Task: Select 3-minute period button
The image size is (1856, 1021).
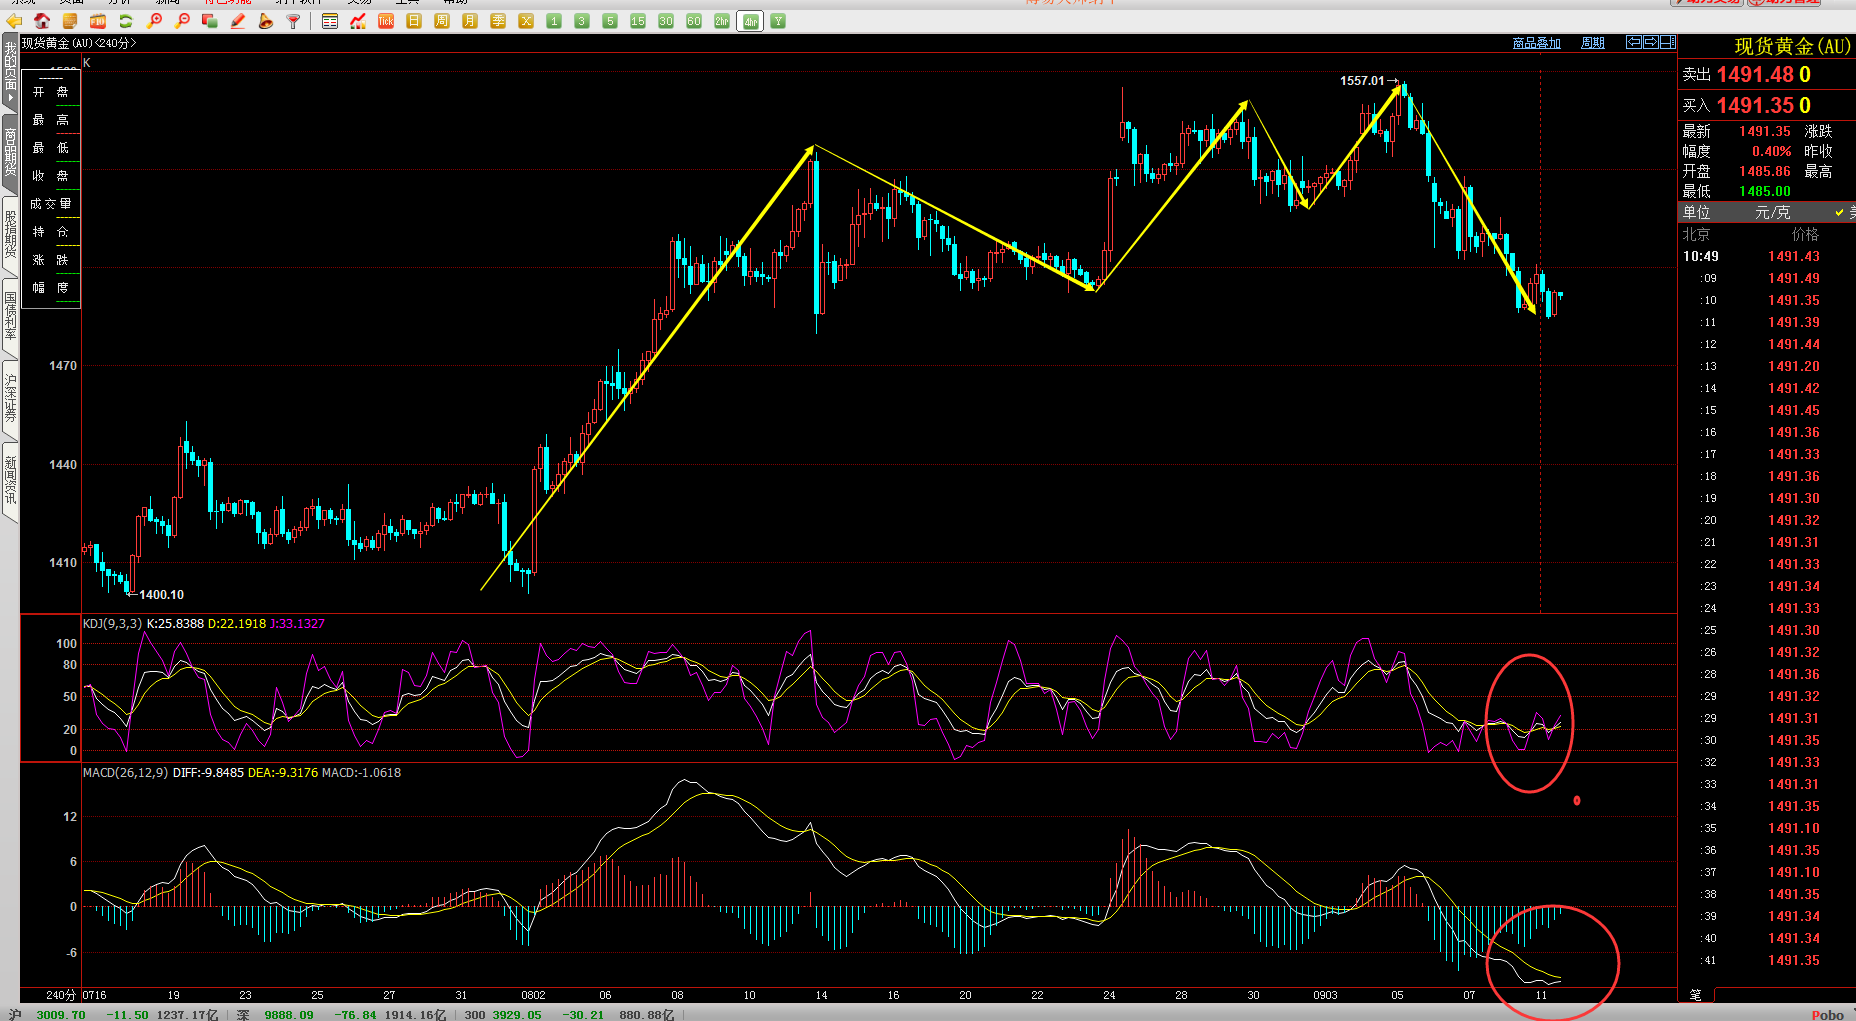Action: pyautogui.click(x=582, y=21)
